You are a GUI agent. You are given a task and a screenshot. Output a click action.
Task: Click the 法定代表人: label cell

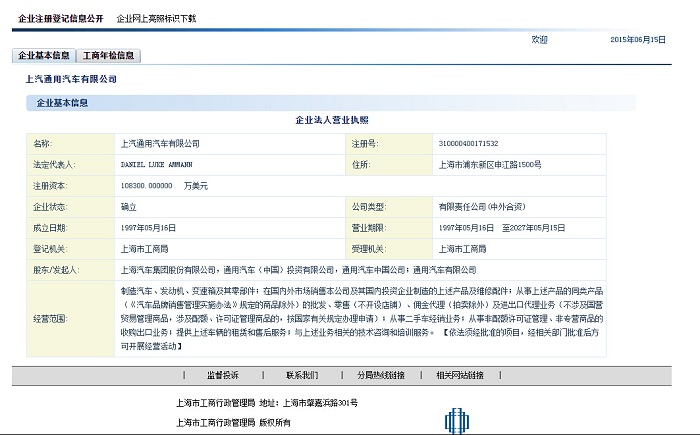[x=71, y=164]
